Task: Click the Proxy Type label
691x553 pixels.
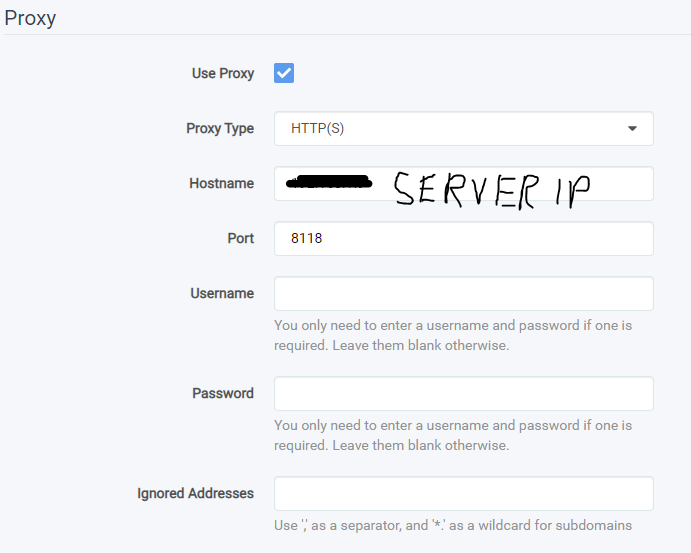Action: (x=220, y=128)
